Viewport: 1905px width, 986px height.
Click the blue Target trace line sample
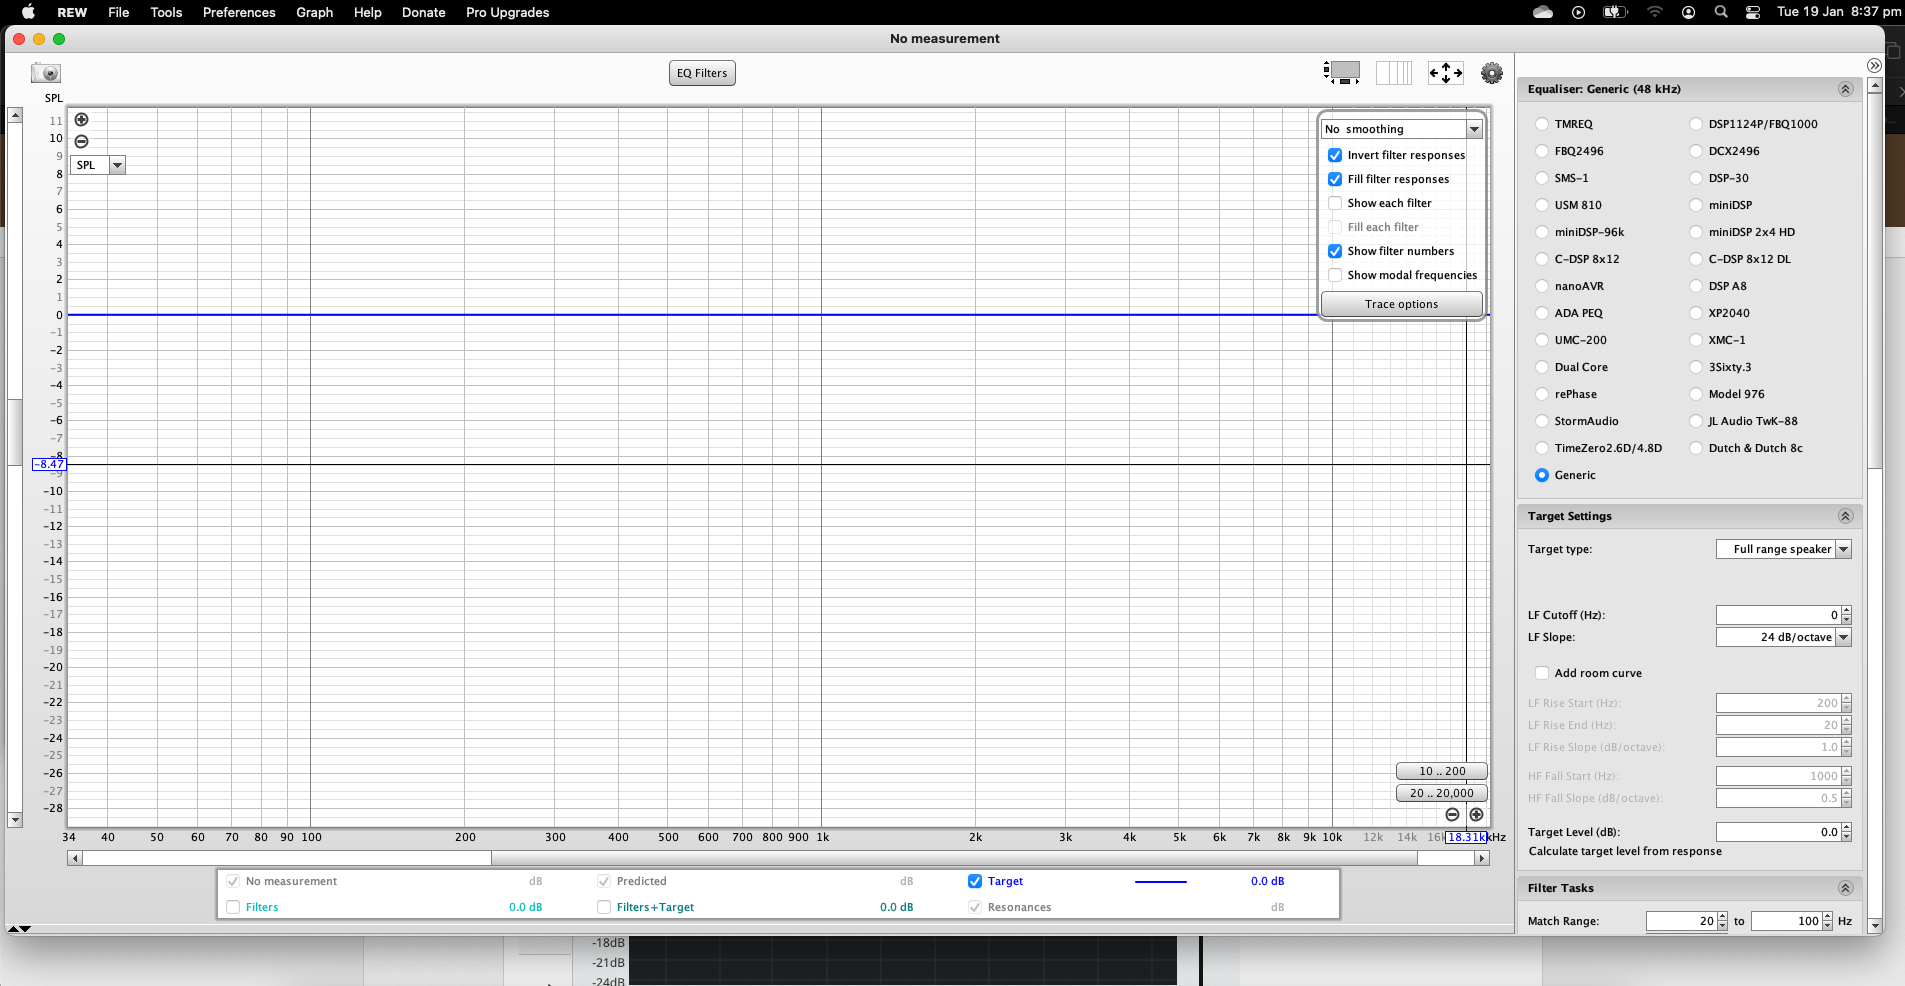[x=1160, y=882]
